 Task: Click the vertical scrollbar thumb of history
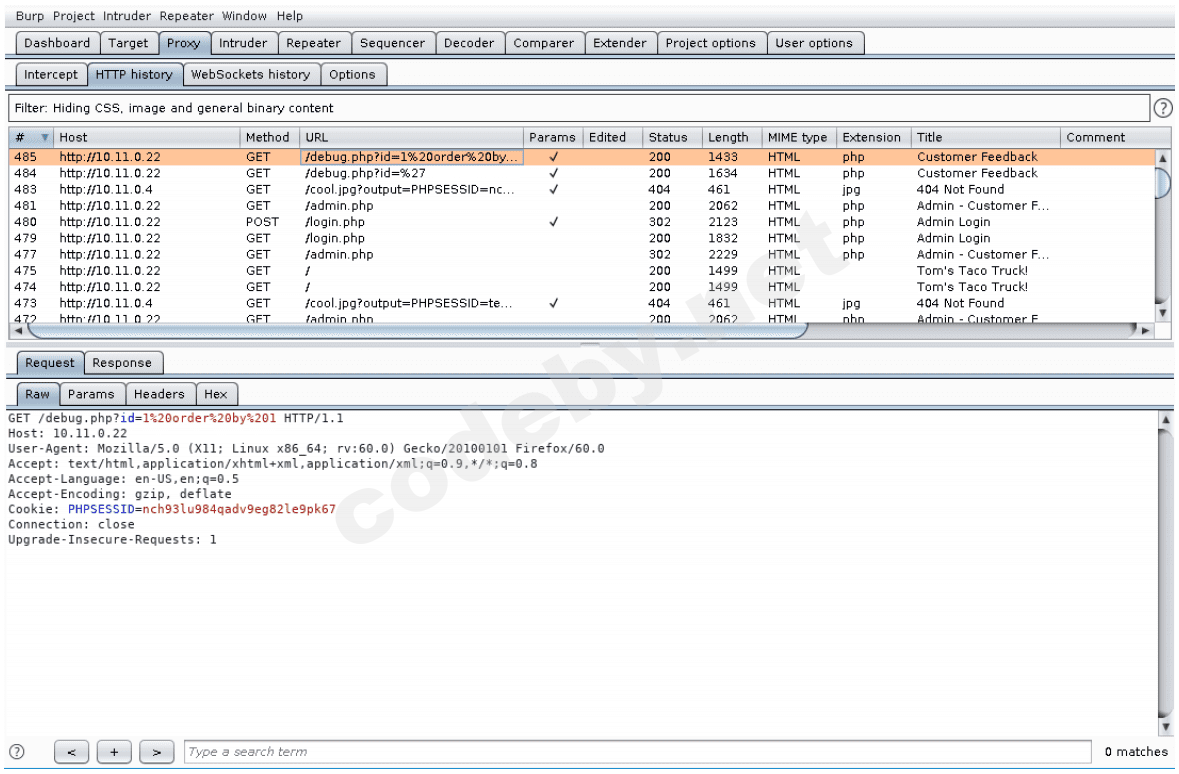(1162, 183)
